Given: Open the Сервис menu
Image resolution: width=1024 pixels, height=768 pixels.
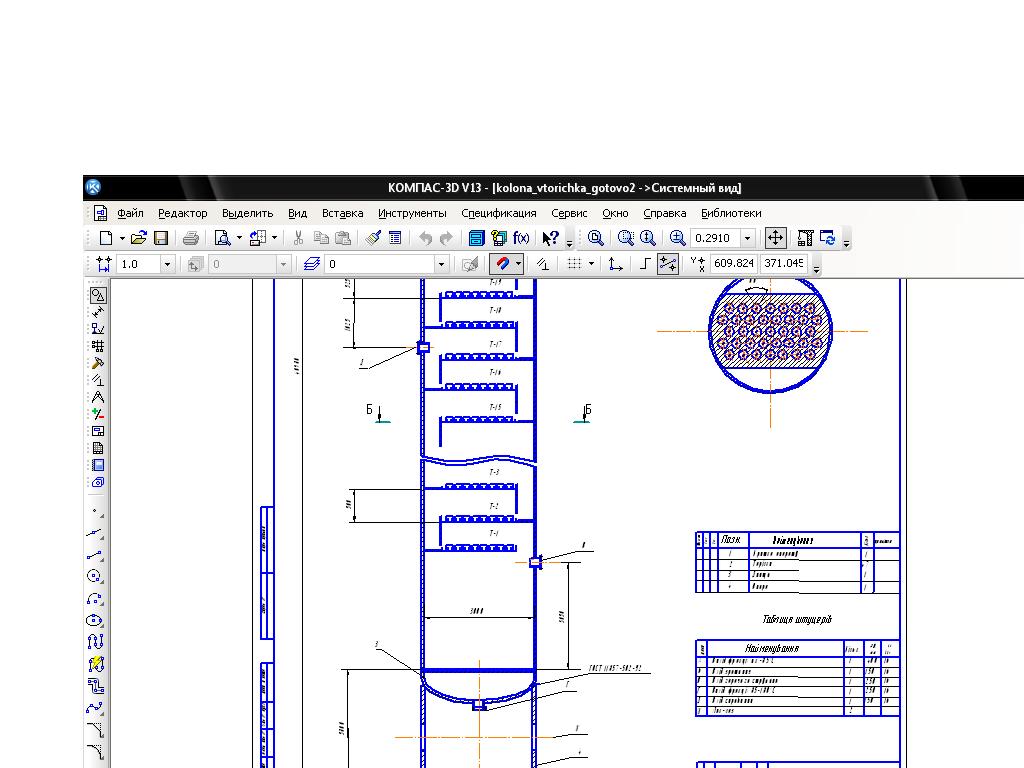Looking at the screenshot, I should (569, 213).
